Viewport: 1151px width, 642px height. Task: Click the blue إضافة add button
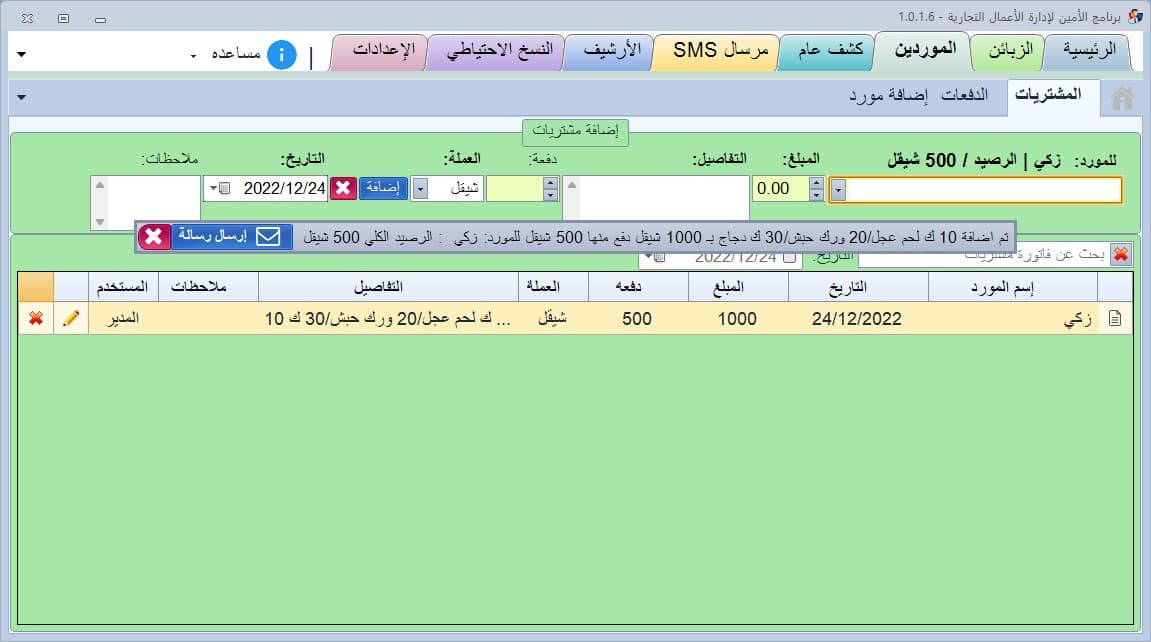pos(383,188)
